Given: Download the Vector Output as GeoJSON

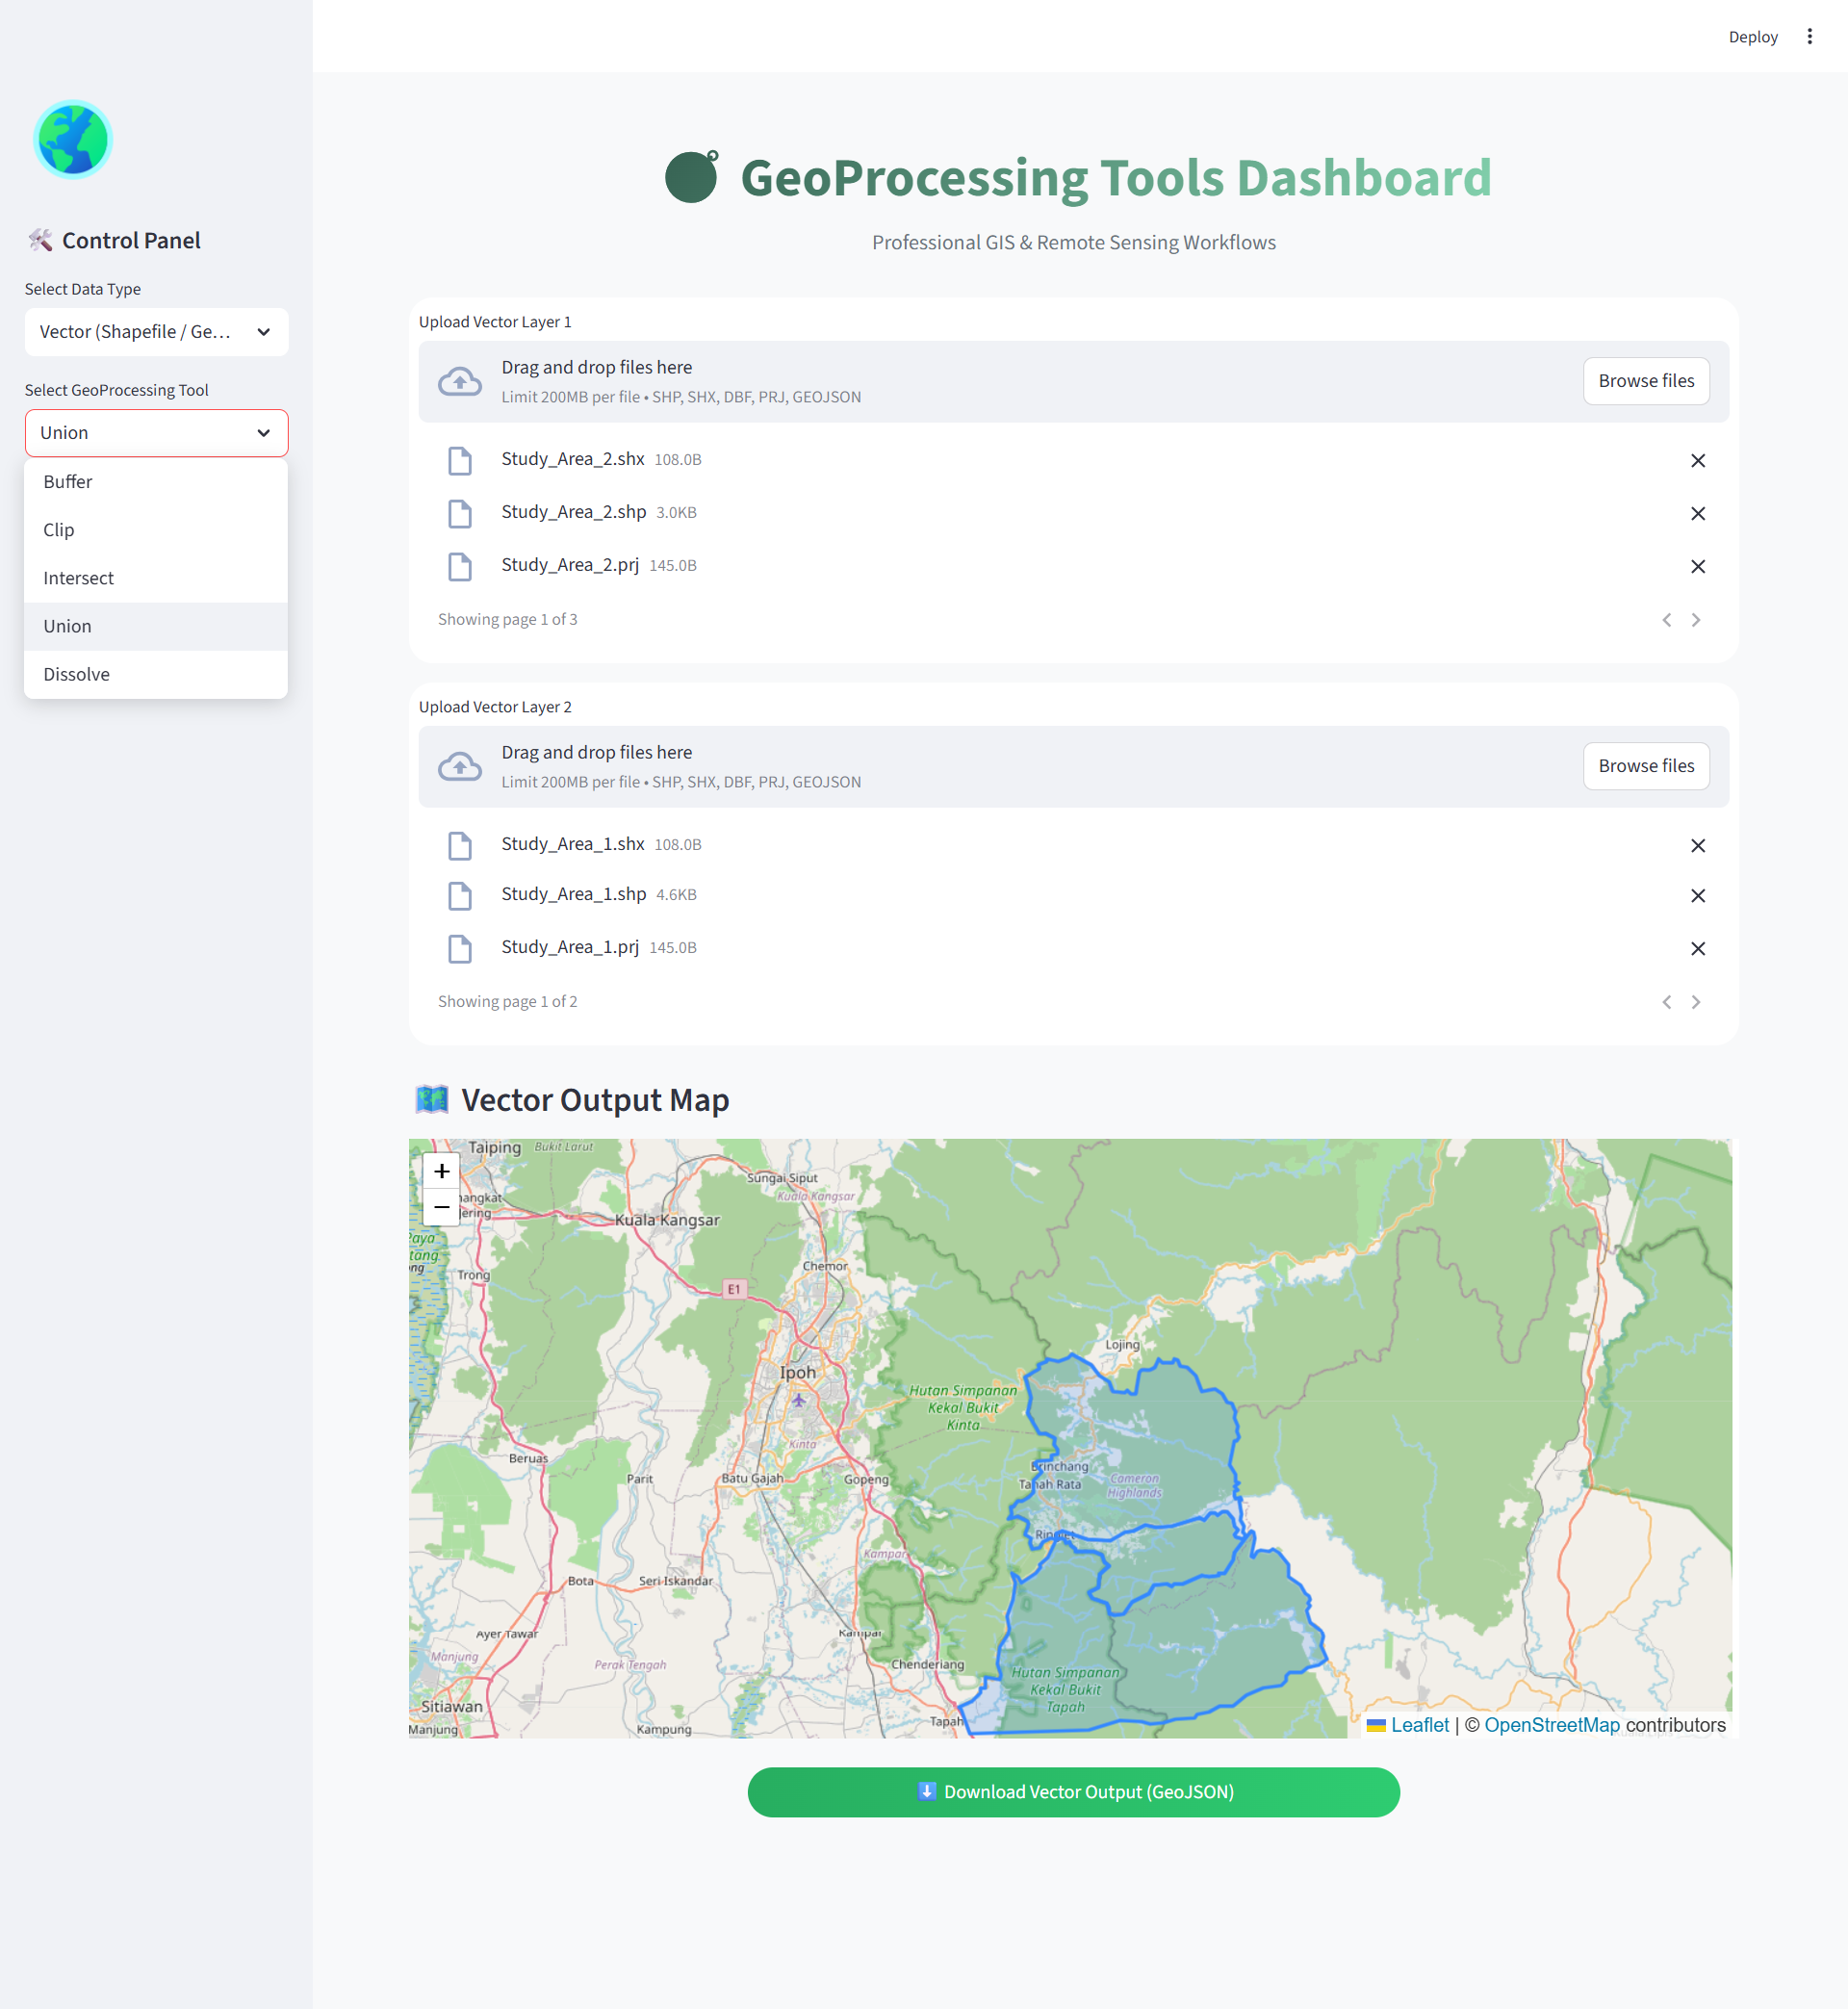Looking at the screenshot, I should 1073,1792.
